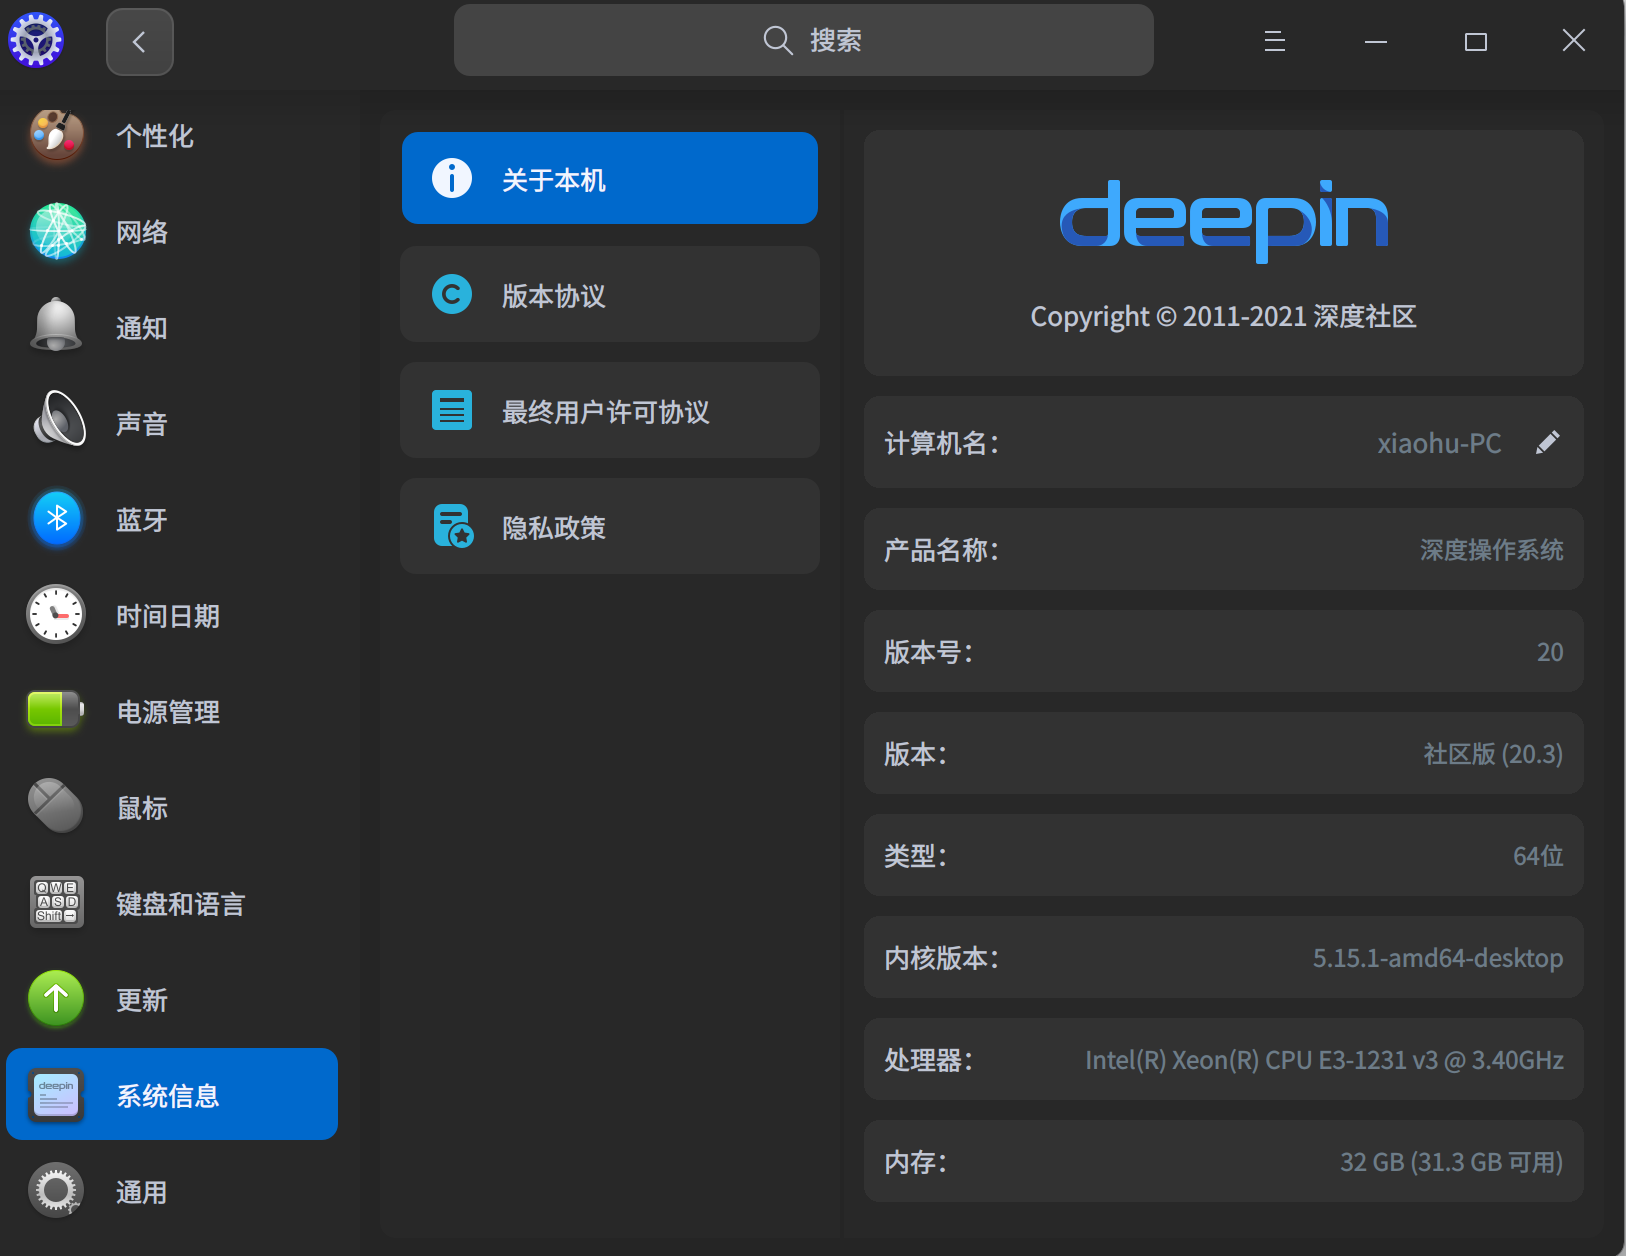Screen dimensions: 1626x1256
Task: Open the Power Management (电源管理) settings
Action: click(168, 712)
